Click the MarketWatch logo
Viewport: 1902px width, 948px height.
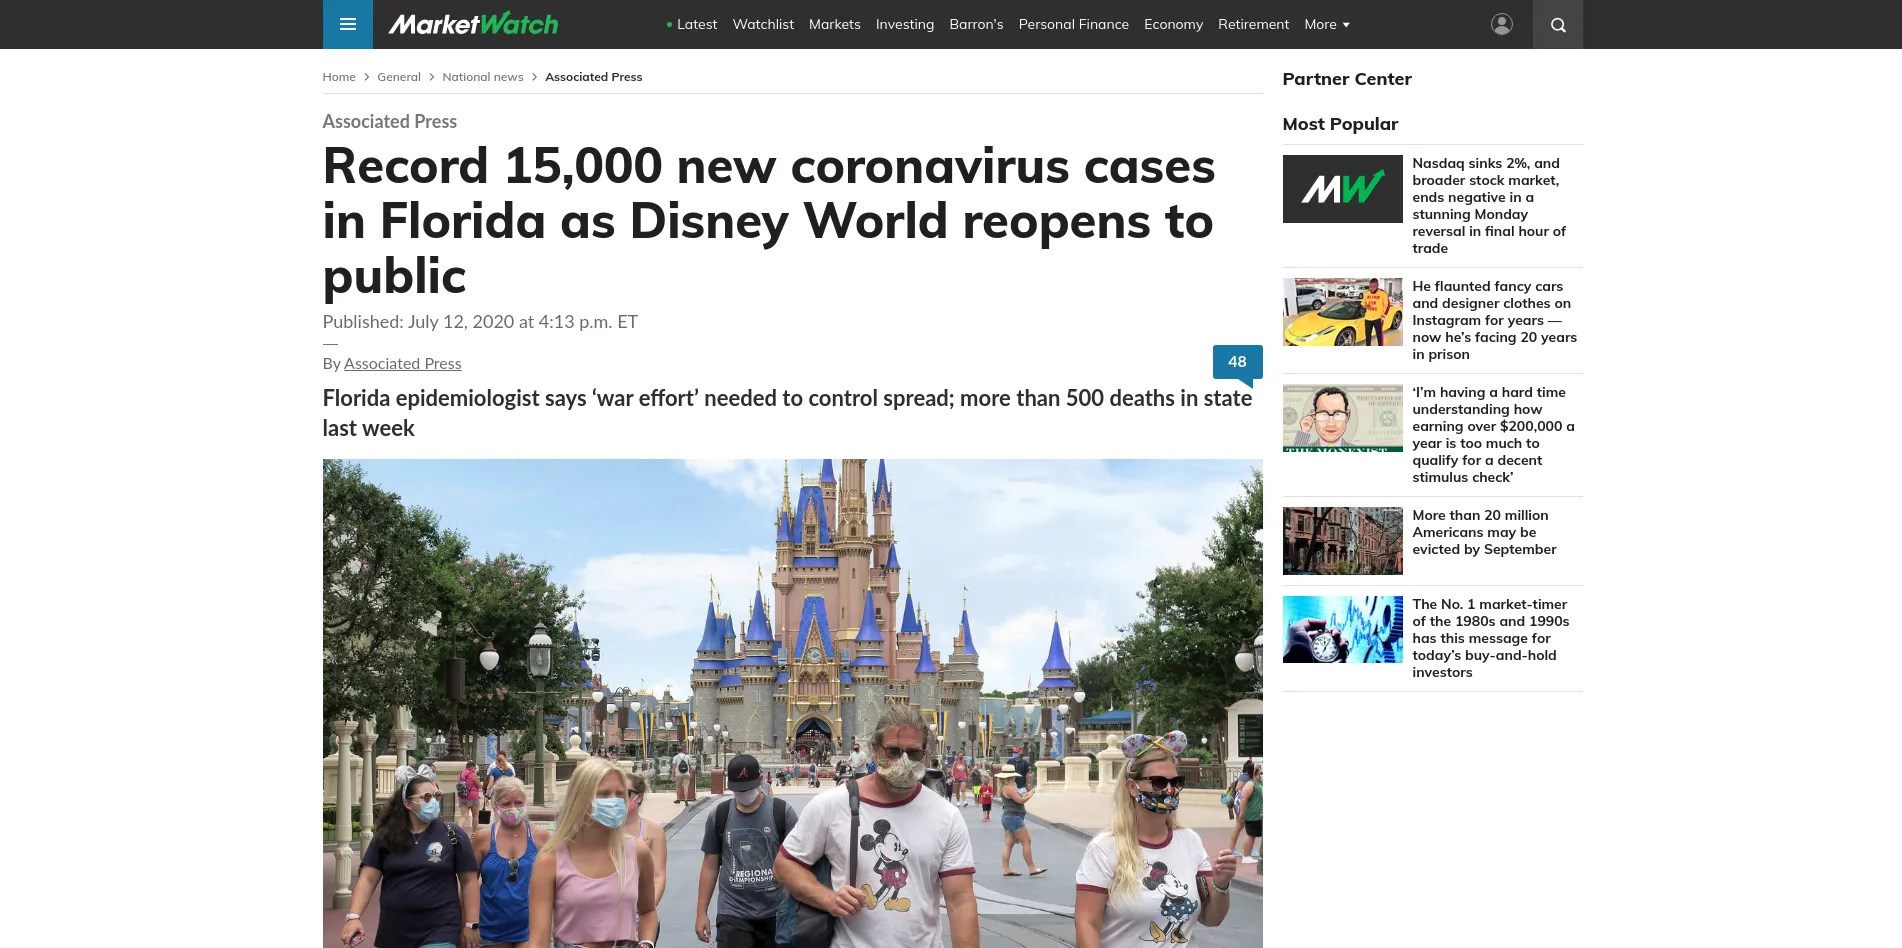pos(473,24)
